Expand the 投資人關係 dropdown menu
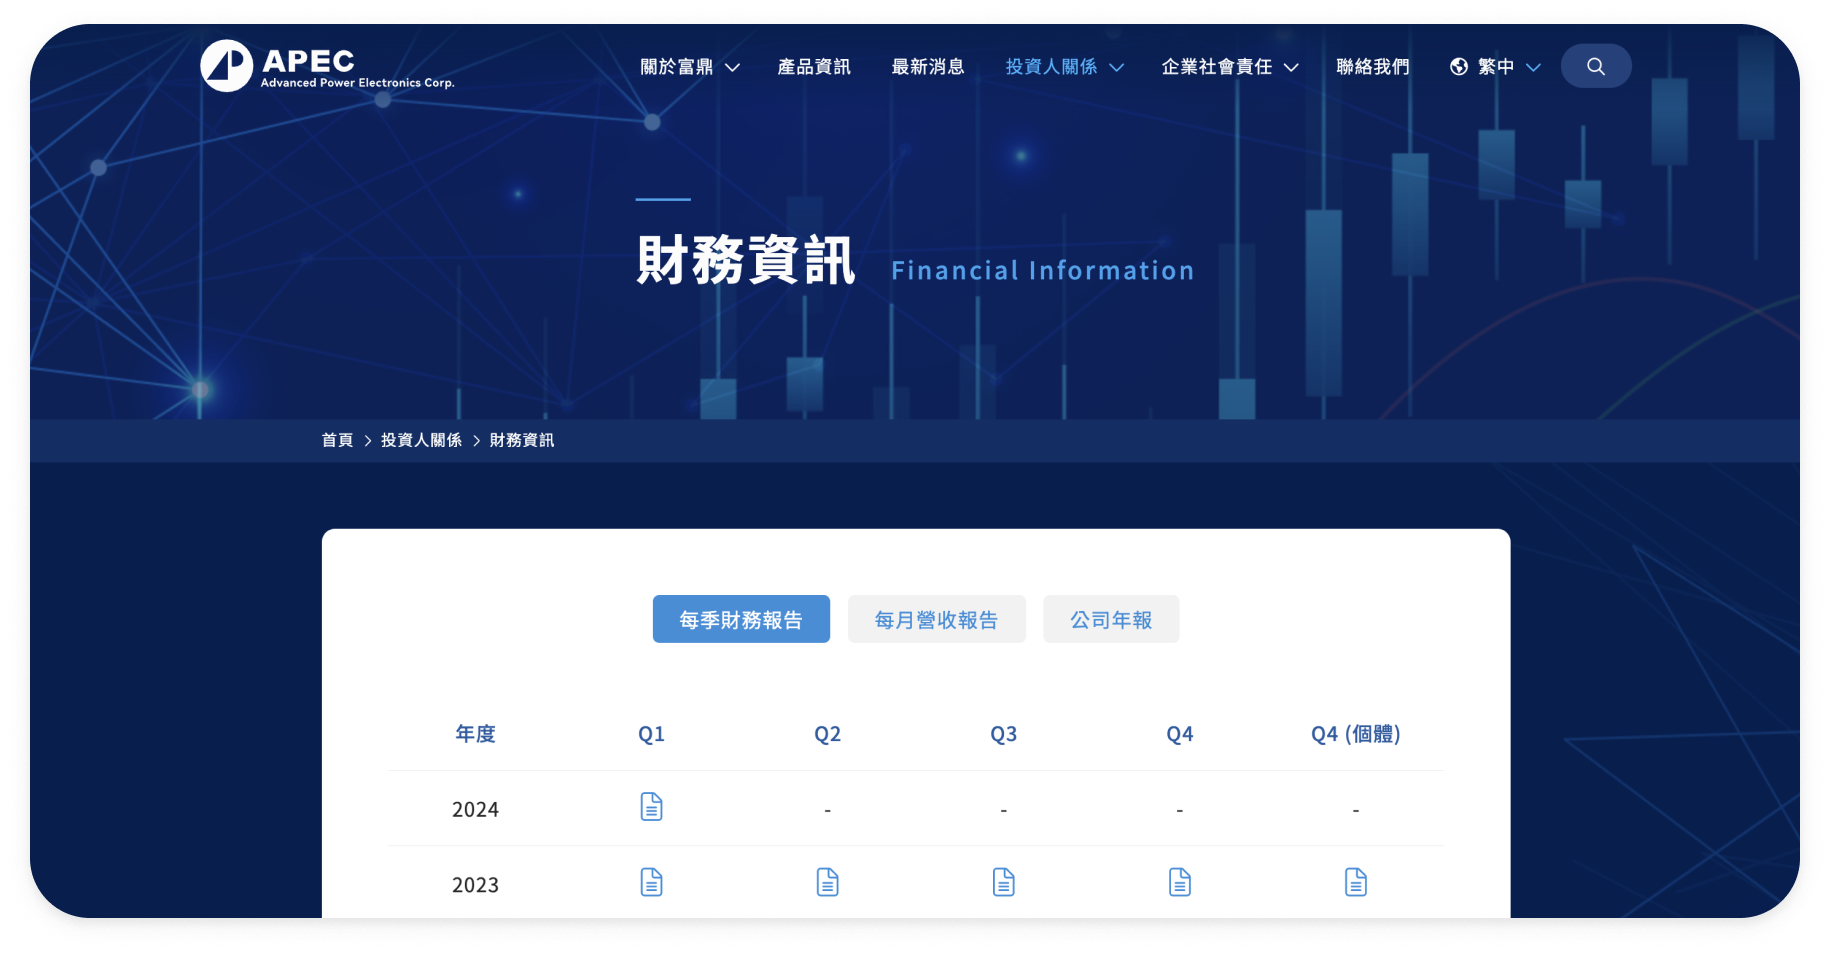Viewport: 1830px width, 954px height. (x=1064, y=67)
